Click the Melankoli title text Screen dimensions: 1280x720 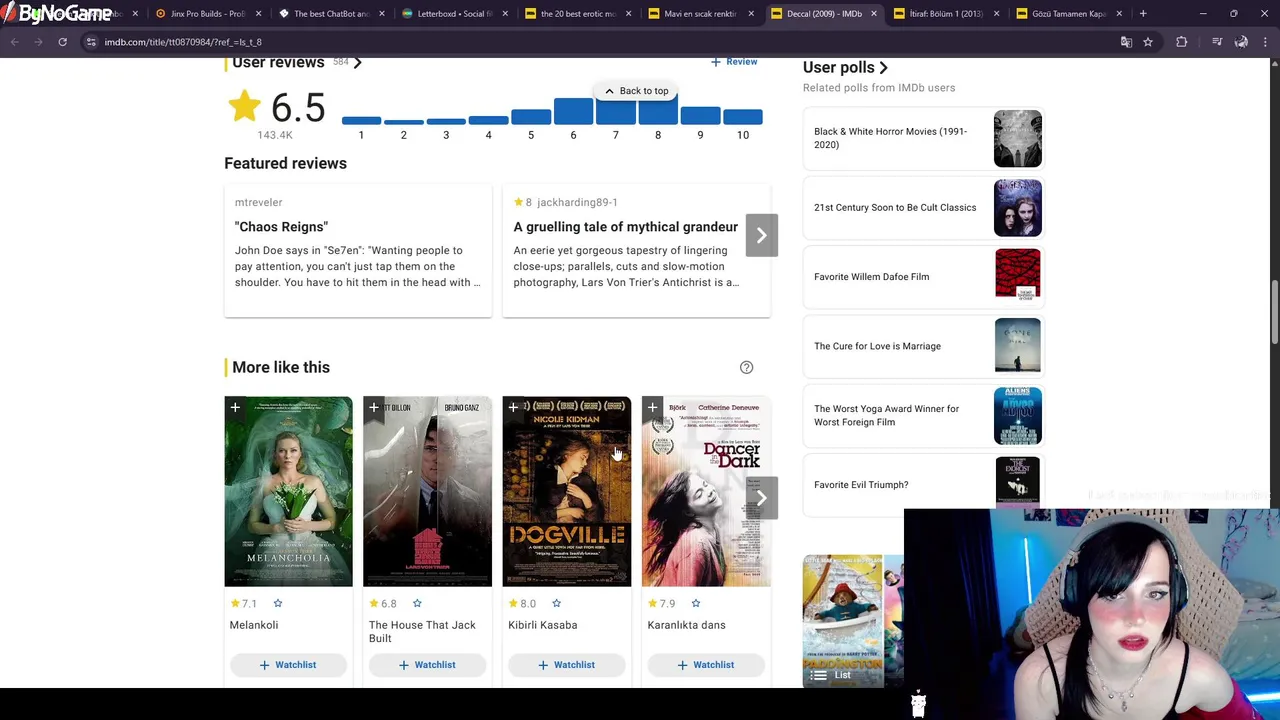click(x=254, y=625)
